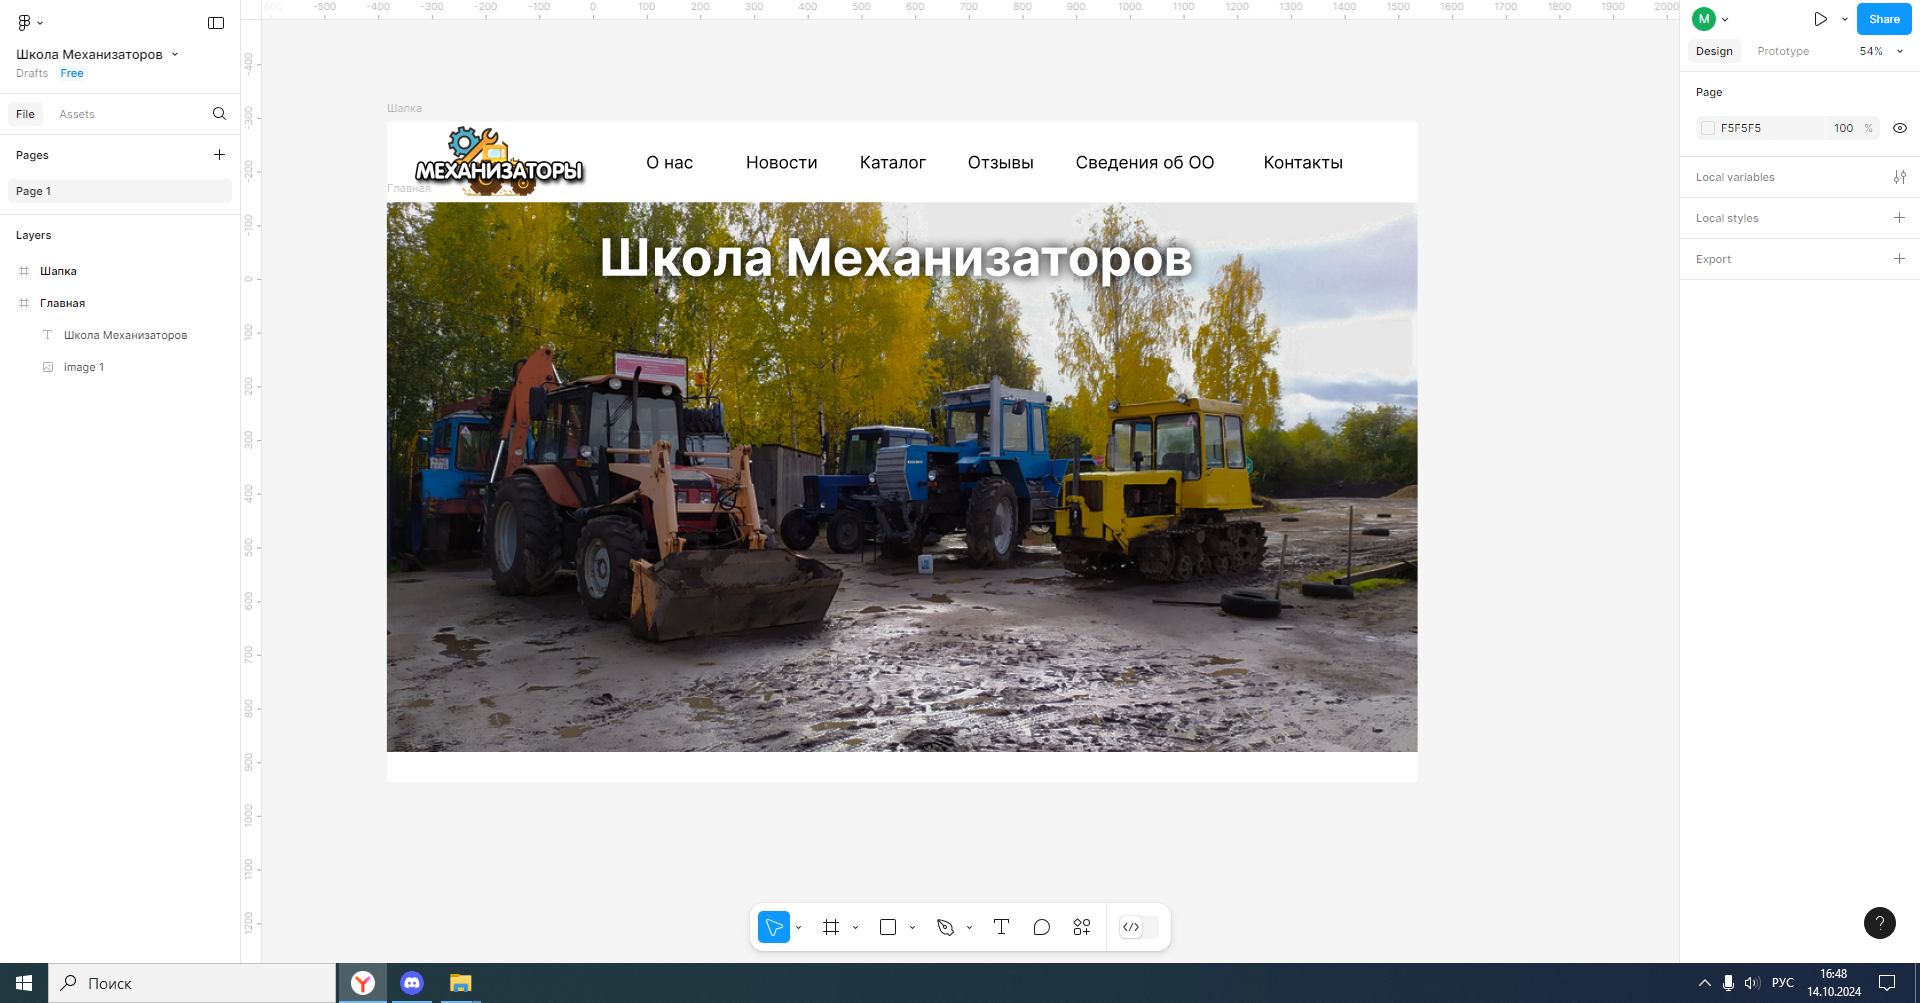Click the Free plan link
This screenshot has width=1920, height=1003.
72,73
